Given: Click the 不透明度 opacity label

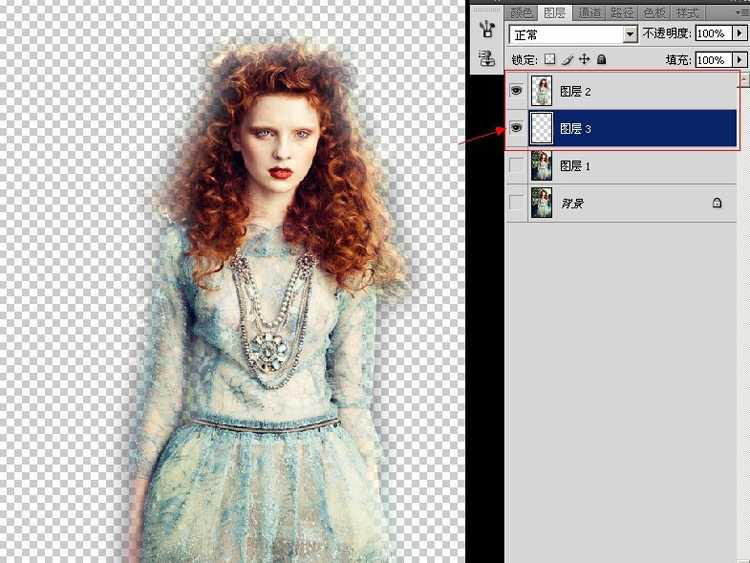Looking at the screenshot, I should click(666, 33).
